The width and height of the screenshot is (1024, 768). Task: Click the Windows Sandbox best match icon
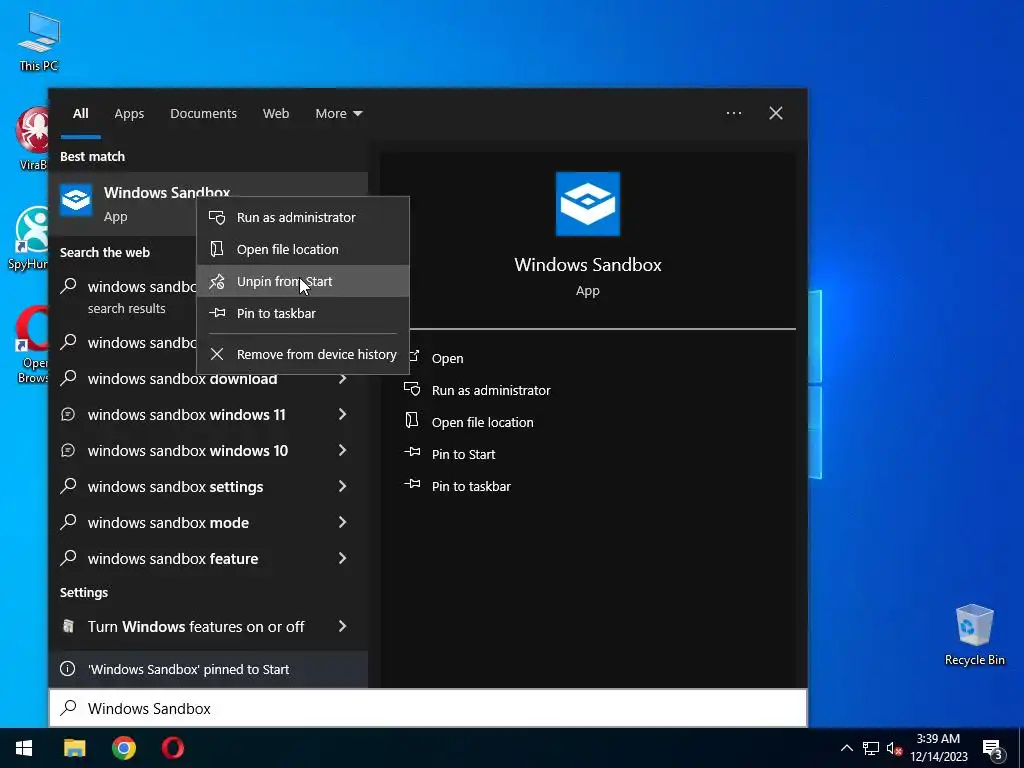click(x=76, y=200)
